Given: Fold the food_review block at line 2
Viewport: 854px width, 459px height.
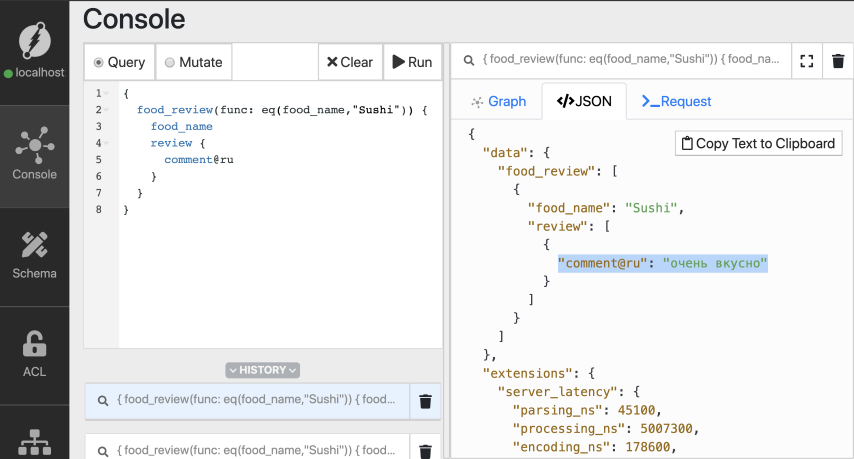Looking at the screenshot, I should [x=107, y=110].
